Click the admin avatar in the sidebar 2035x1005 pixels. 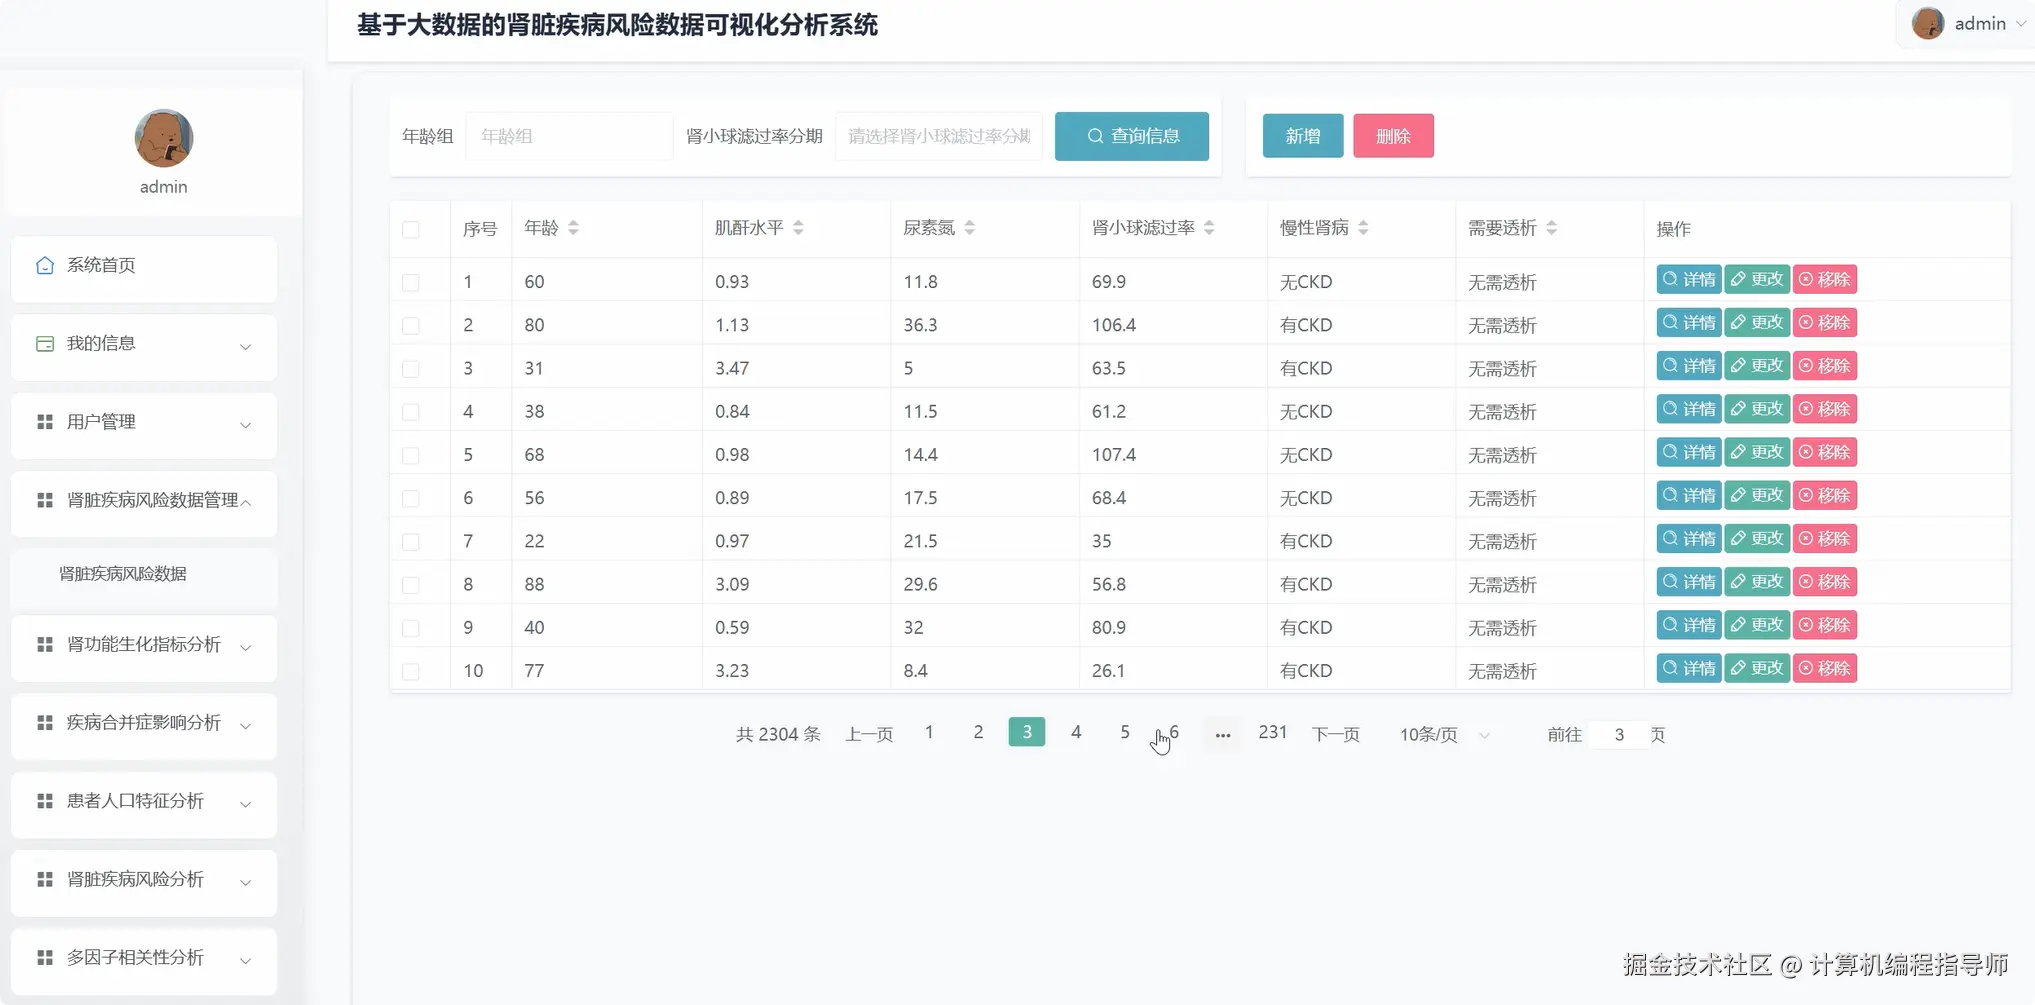point(163,140)
